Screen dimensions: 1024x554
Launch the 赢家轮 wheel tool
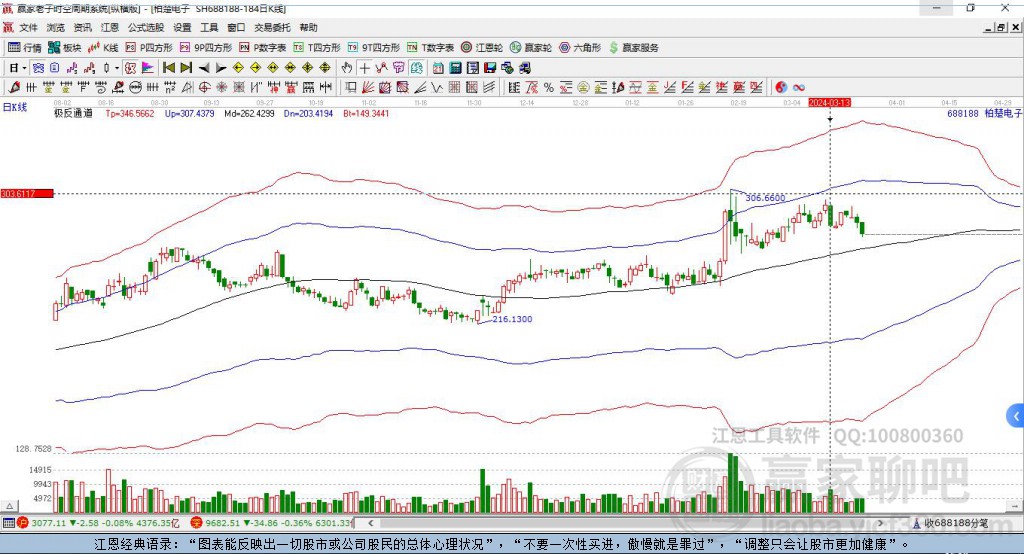pyautogui.click(x=530, y=48)
